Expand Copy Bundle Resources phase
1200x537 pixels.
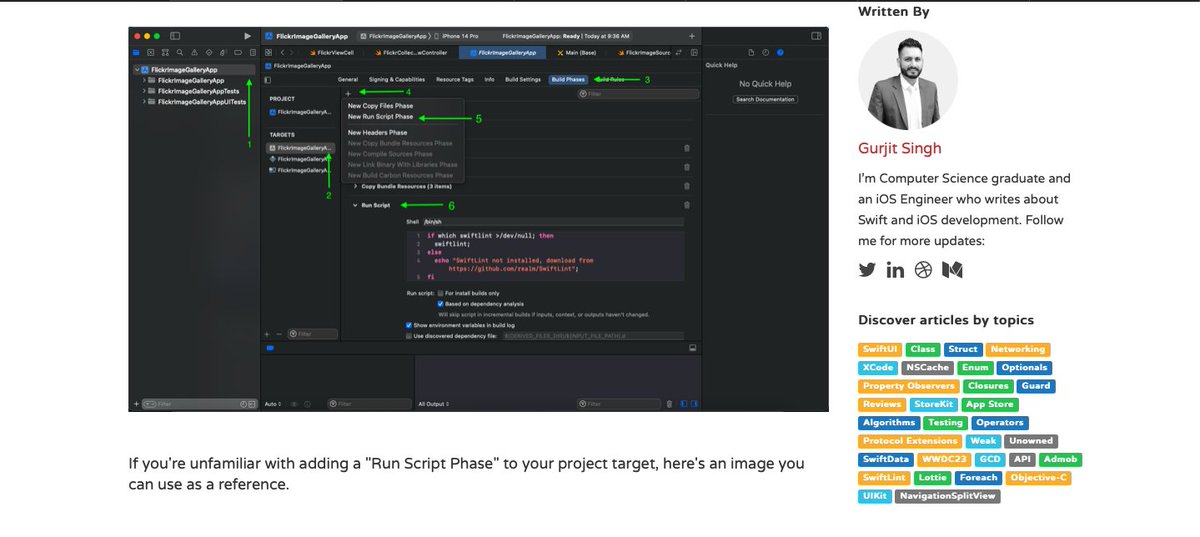(355, 186)
